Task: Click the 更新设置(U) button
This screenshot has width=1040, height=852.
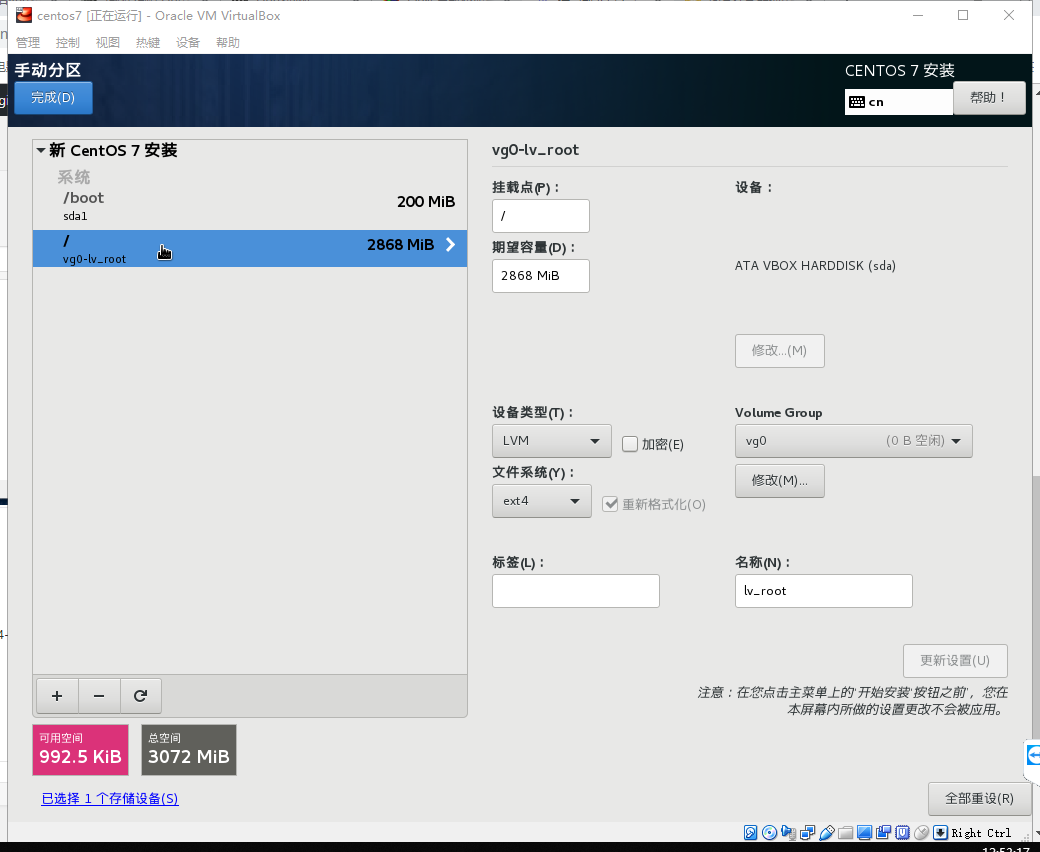Action: (x=955, y=660)
